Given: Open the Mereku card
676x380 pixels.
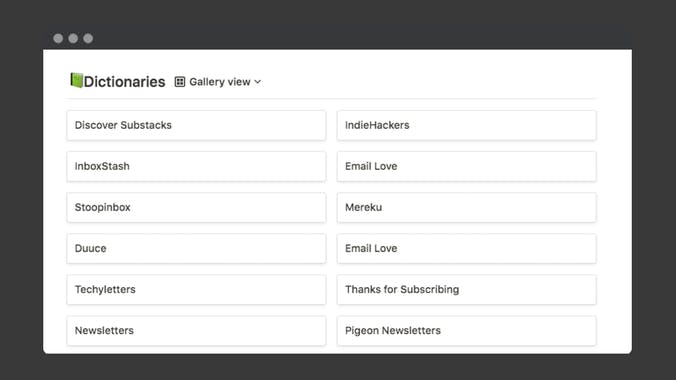Looking at the screenshot, I should 466,207.
